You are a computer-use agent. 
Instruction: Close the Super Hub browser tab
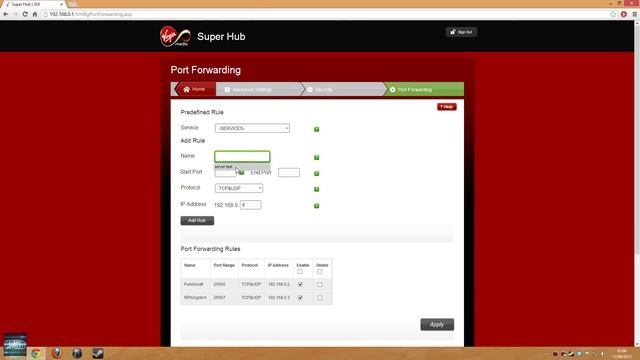coord(62,4)
